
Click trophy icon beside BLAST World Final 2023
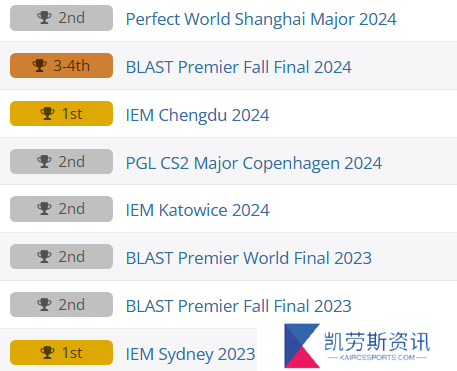pos(44,256)
